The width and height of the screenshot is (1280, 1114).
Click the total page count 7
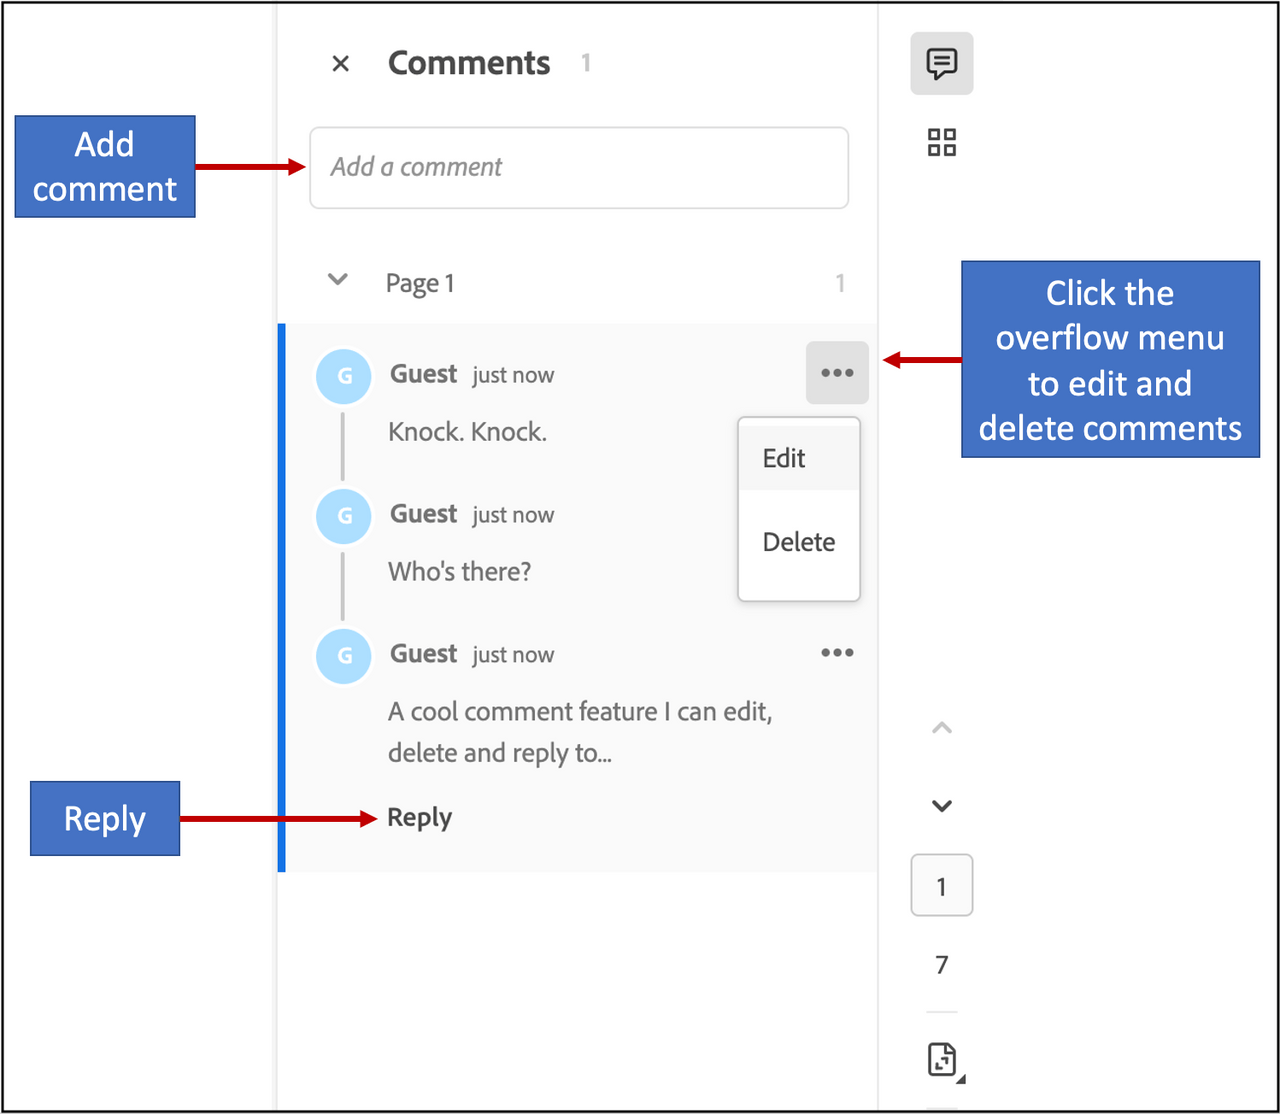click(x=942, y=965)
